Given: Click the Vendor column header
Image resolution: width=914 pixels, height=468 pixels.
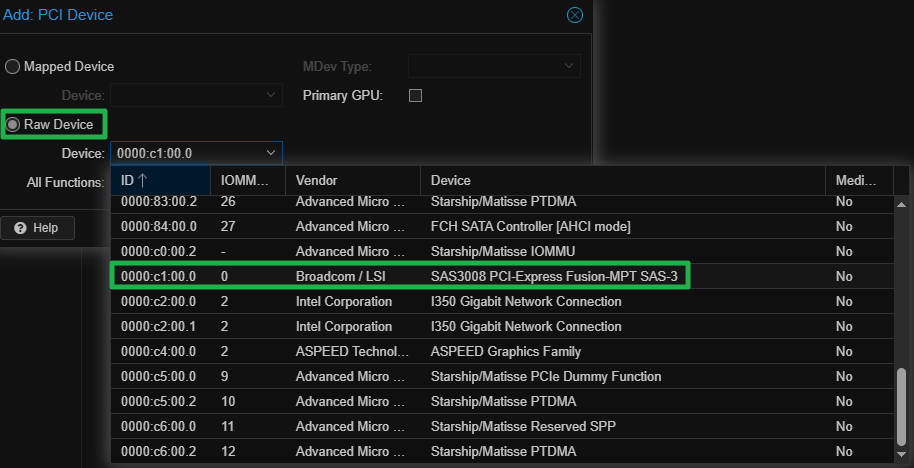Looking at the screenshot, I should coord(352,181).
